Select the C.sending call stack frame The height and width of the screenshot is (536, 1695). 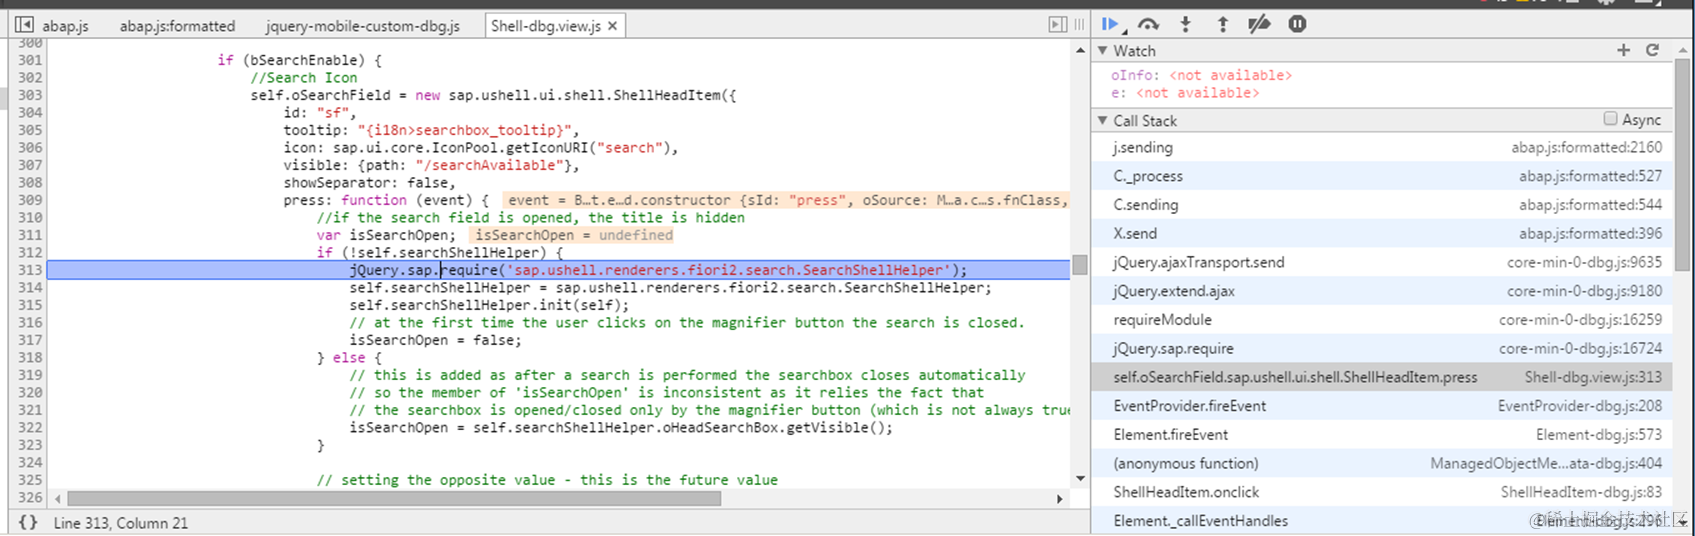tap(1381, 205)
